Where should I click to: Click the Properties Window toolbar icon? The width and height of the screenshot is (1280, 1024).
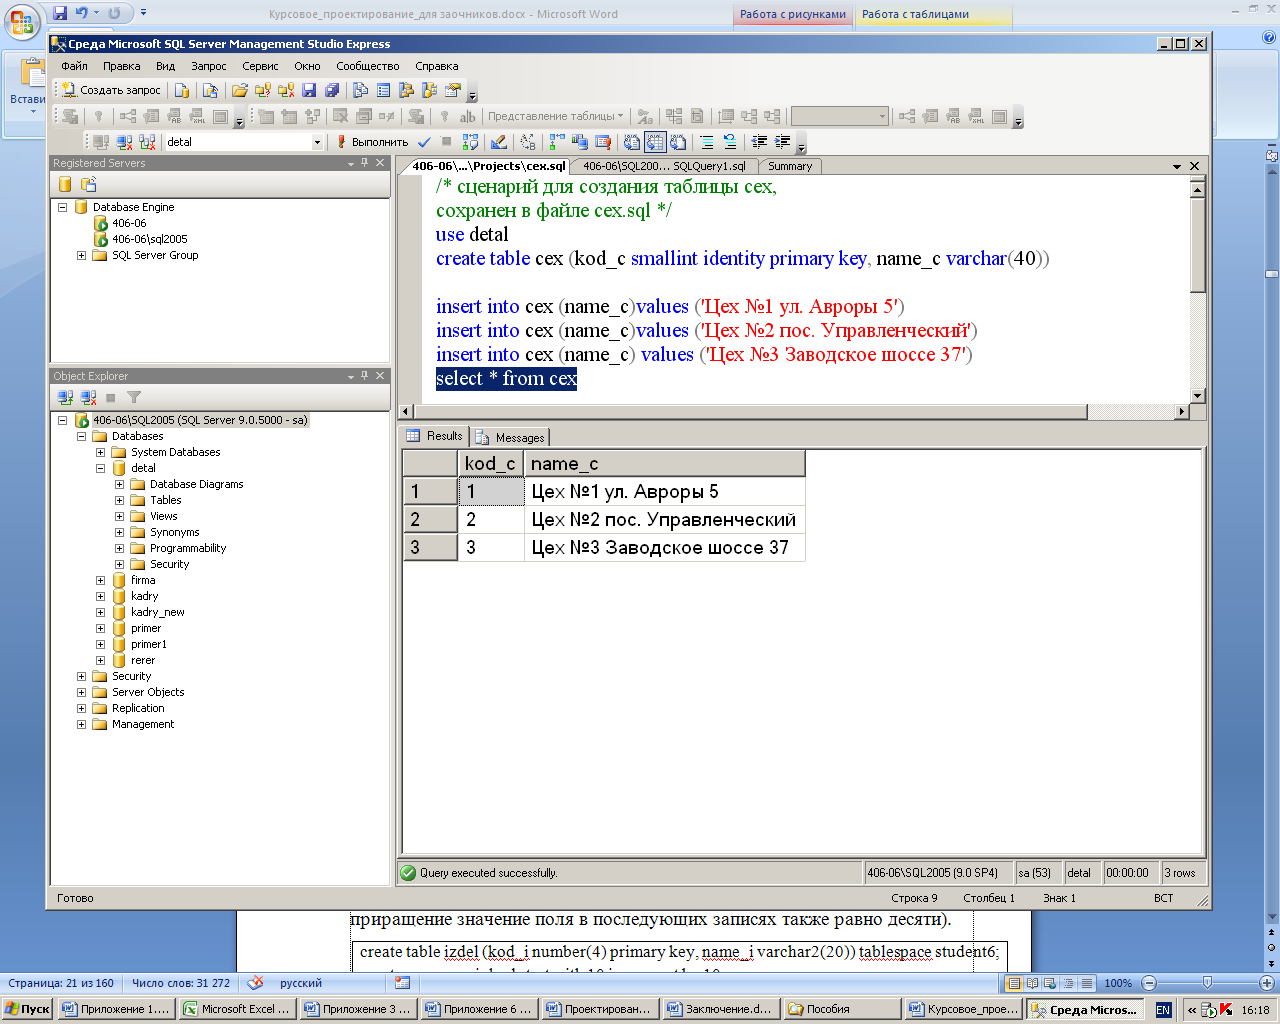pos(452,90)
